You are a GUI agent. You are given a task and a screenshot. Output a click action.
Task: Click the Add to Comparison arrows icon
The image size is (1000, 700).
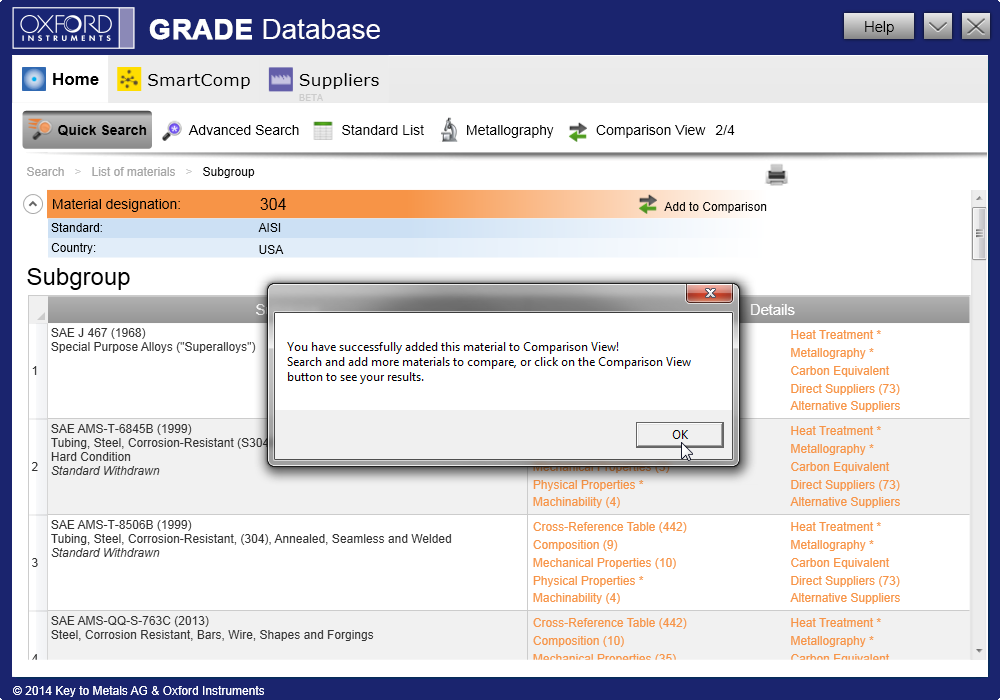point(648,205)
